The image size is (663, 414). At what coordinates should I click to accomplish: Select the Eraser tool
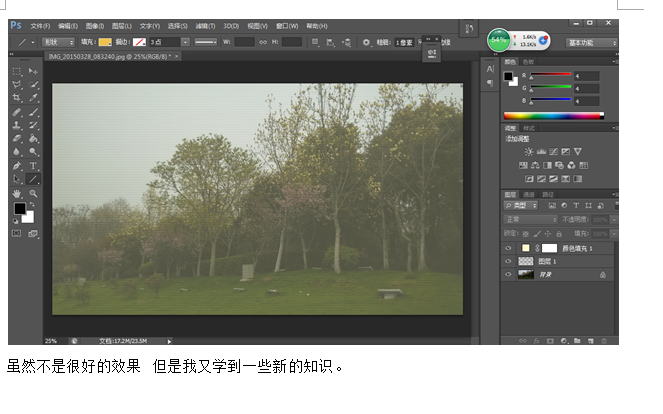pyautogui.click(x=16, y=138)
